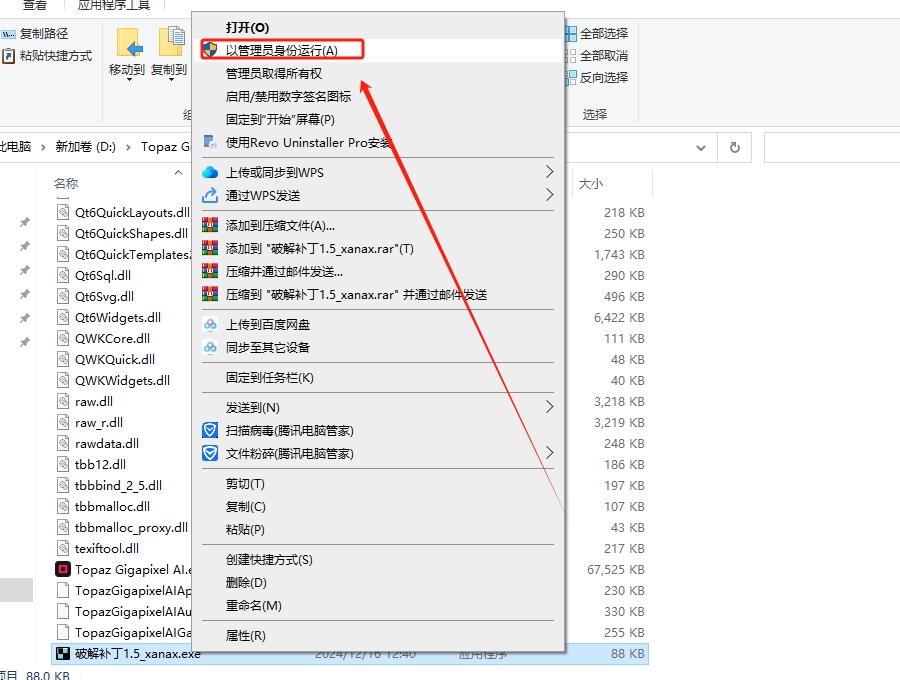900x680 pixels.
Task: Click the Revo Uninstaller Pro installer icon
Action: point(210,141)
